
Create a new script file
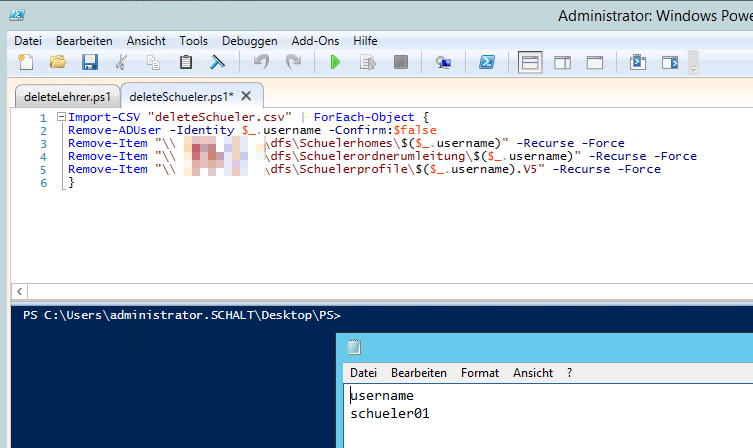click(26, 63)
